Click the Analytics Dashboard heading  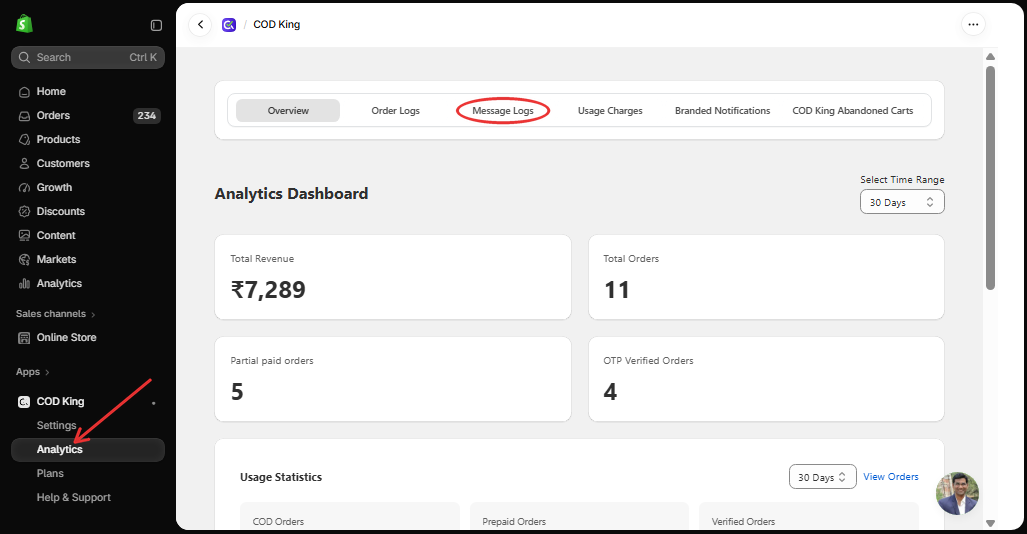[x=291, y=194]
